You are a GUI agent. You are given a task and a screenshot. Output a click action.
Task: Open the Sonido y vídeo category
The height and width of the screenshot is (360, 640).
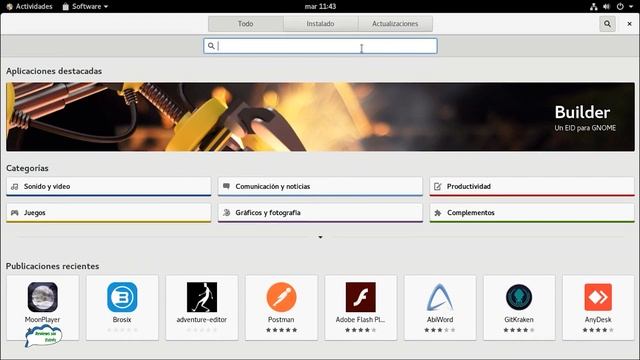coord(109,187)
